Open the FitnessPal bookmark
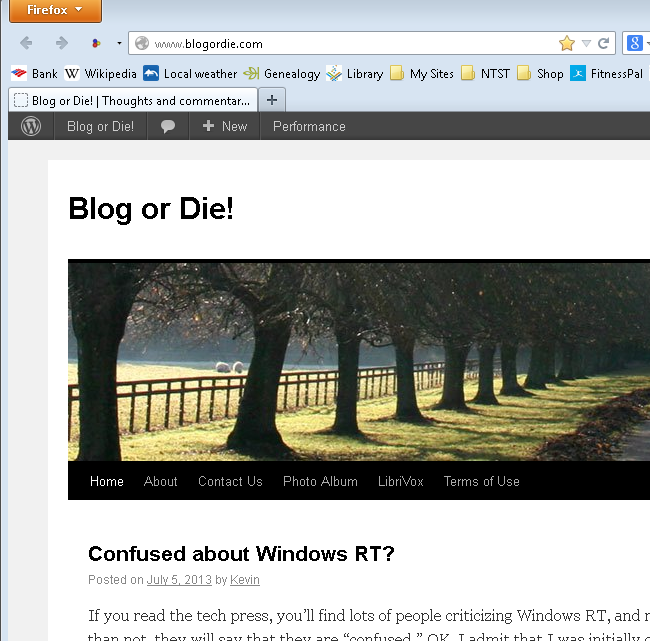650x641 pixels. (x=606, y=74)
